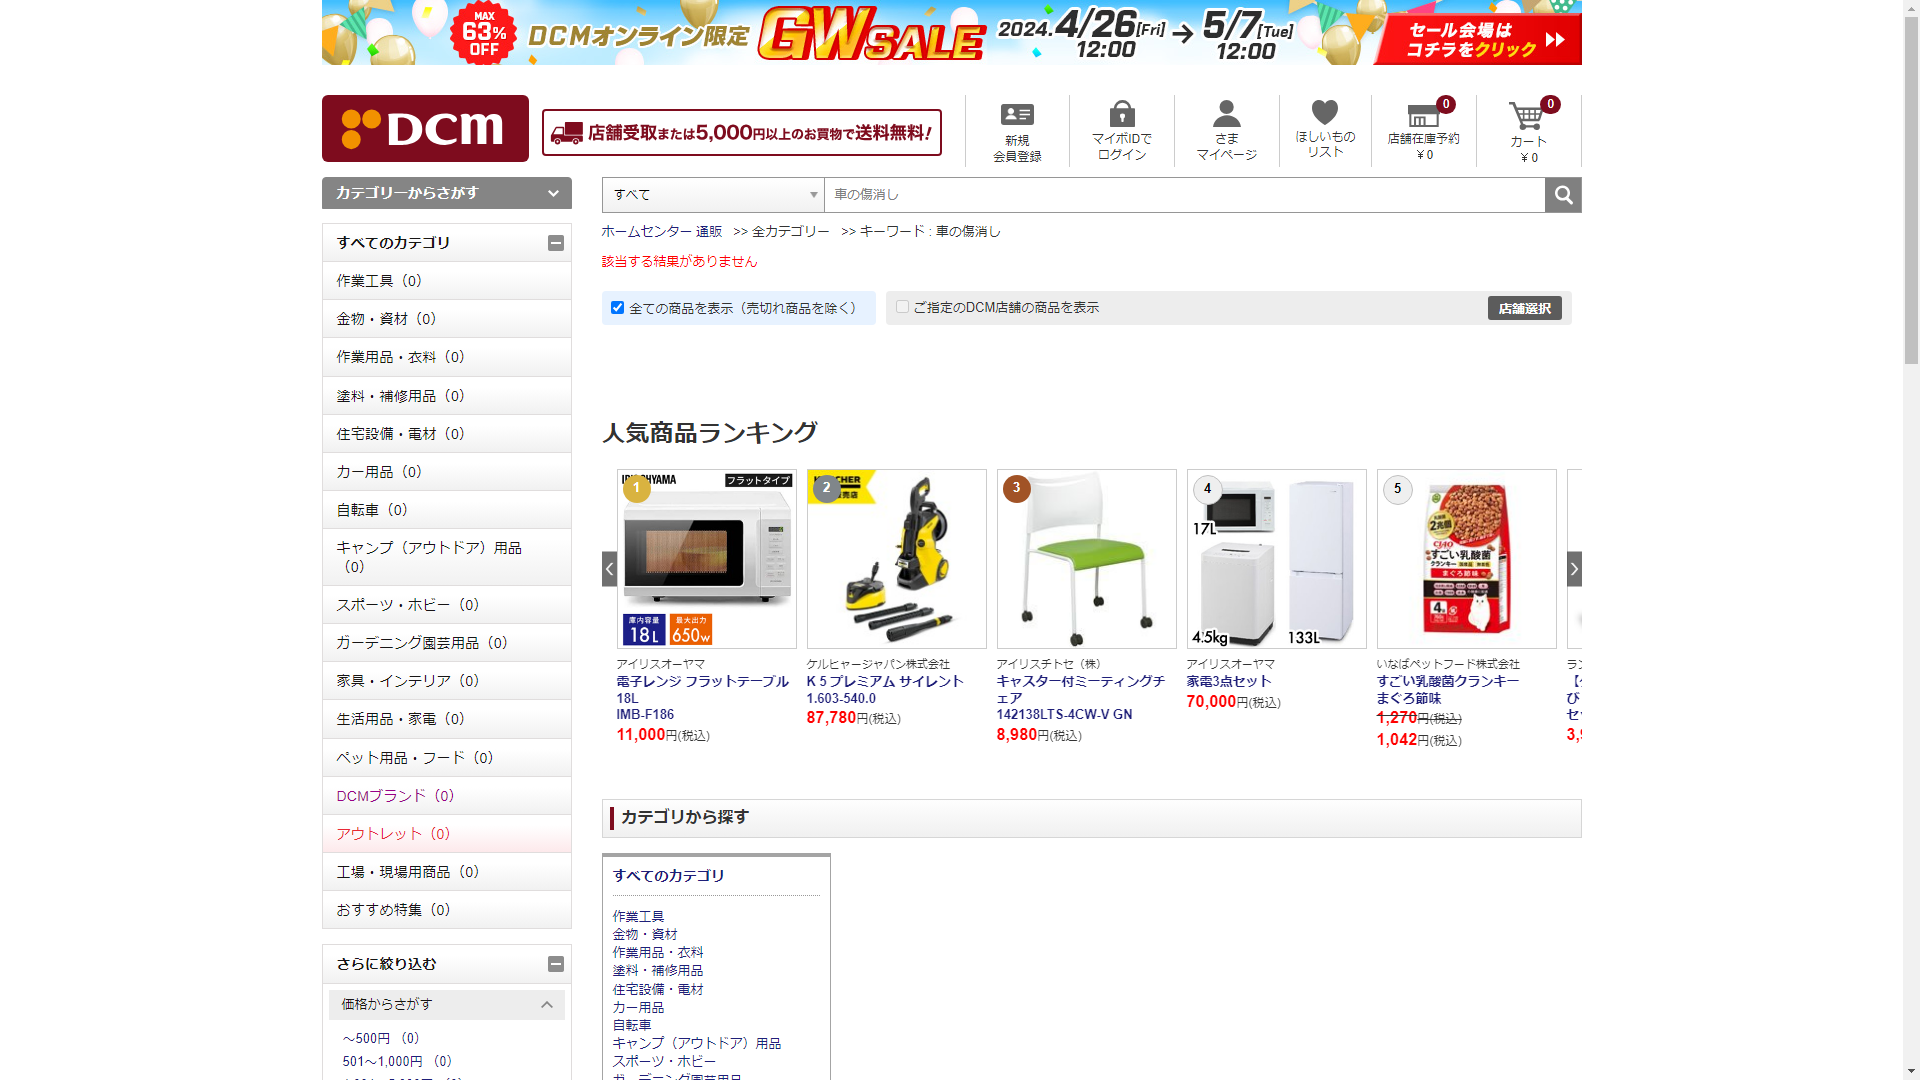1920x1080 pixels.
Task: Select 塗料・補修用品 category in sidebar
Action: (400, 396)
